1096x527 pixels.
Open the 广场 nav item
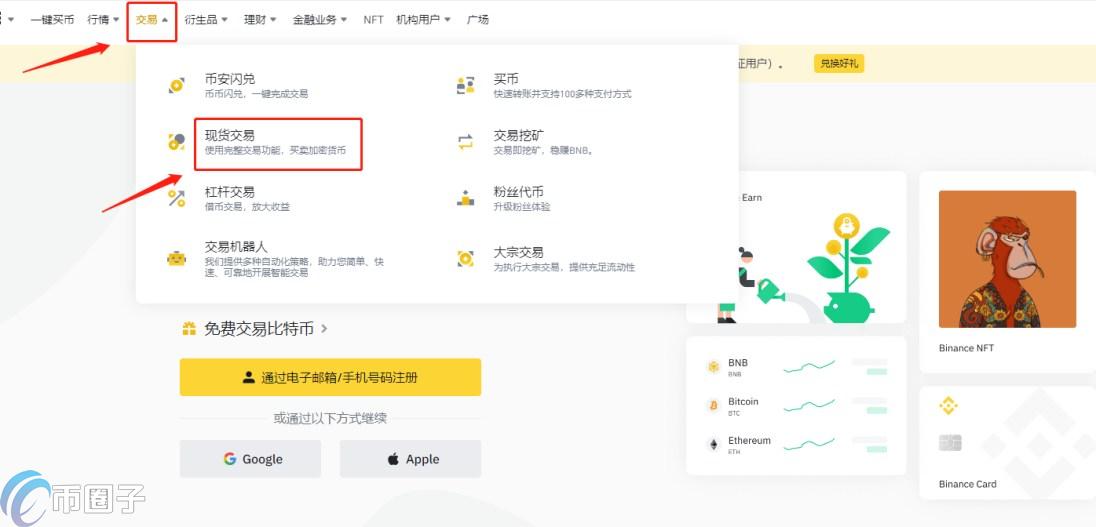click(478, 20)
